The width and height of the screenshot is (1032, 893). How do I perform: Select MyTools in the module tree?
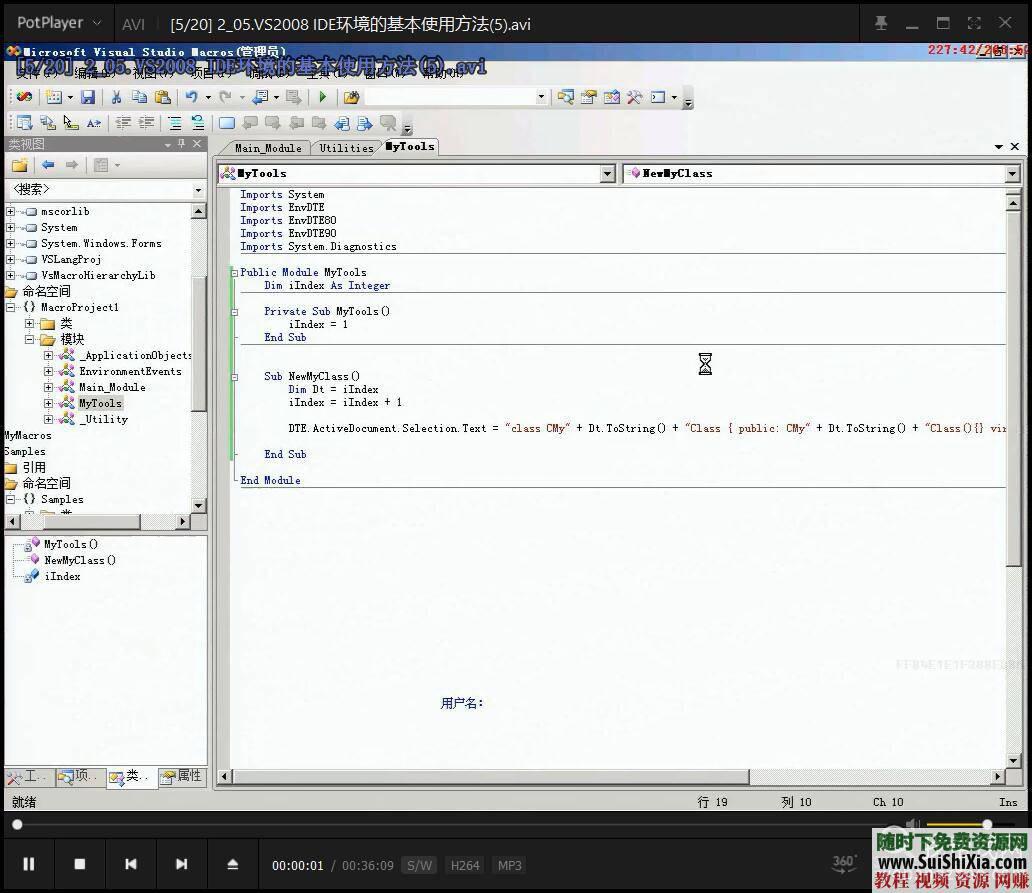click(100, 403)
